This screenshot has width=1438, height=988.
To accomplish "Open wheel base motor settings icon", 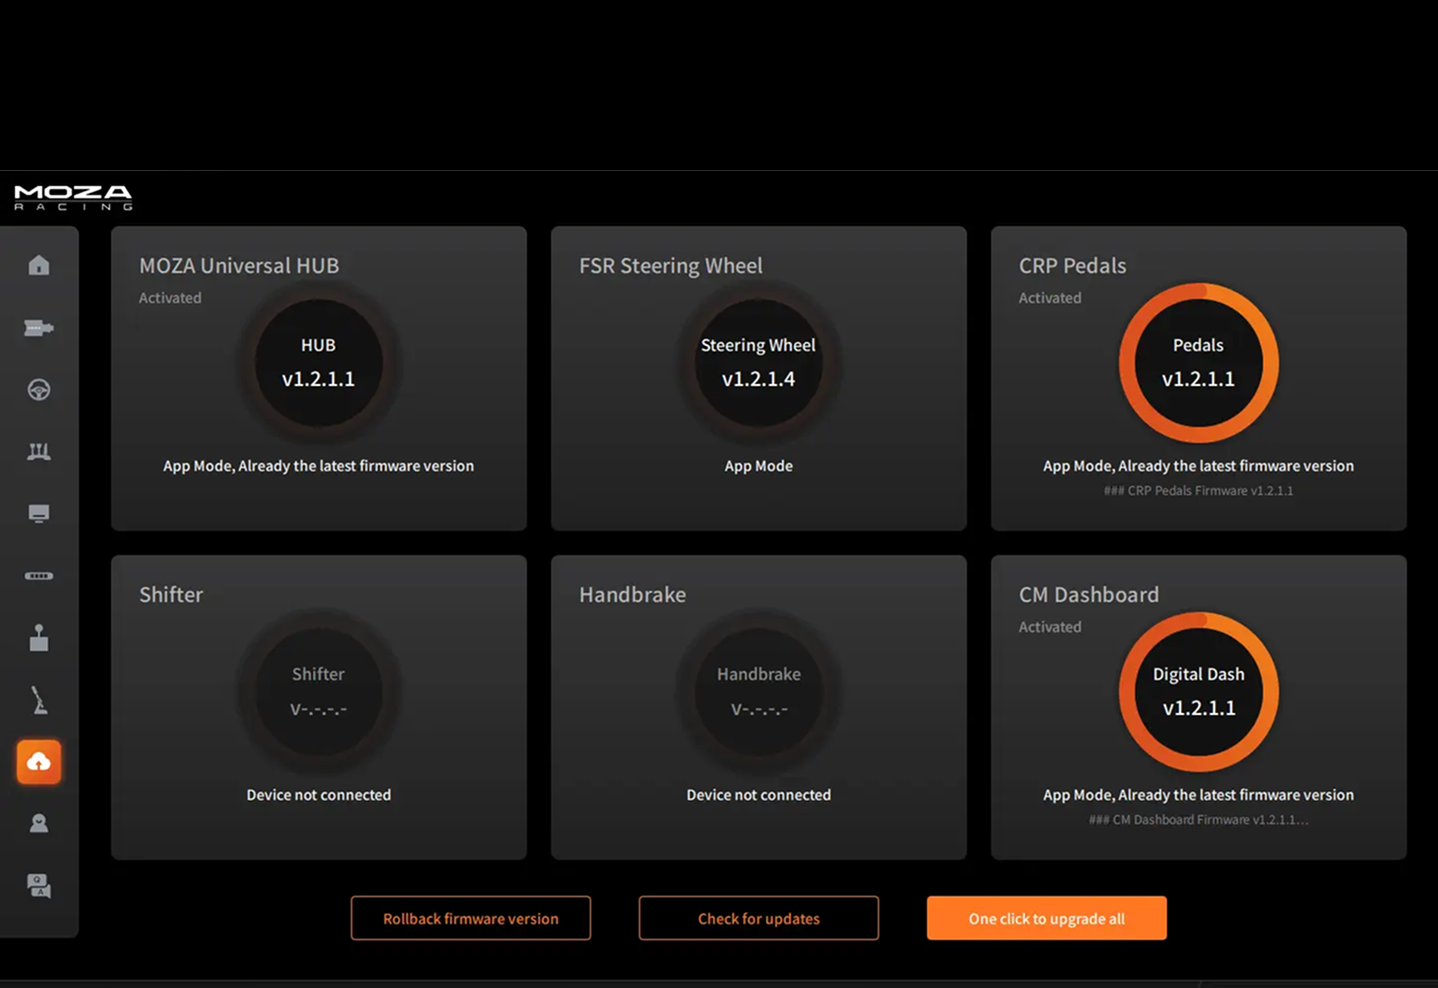I will point(39,328).
